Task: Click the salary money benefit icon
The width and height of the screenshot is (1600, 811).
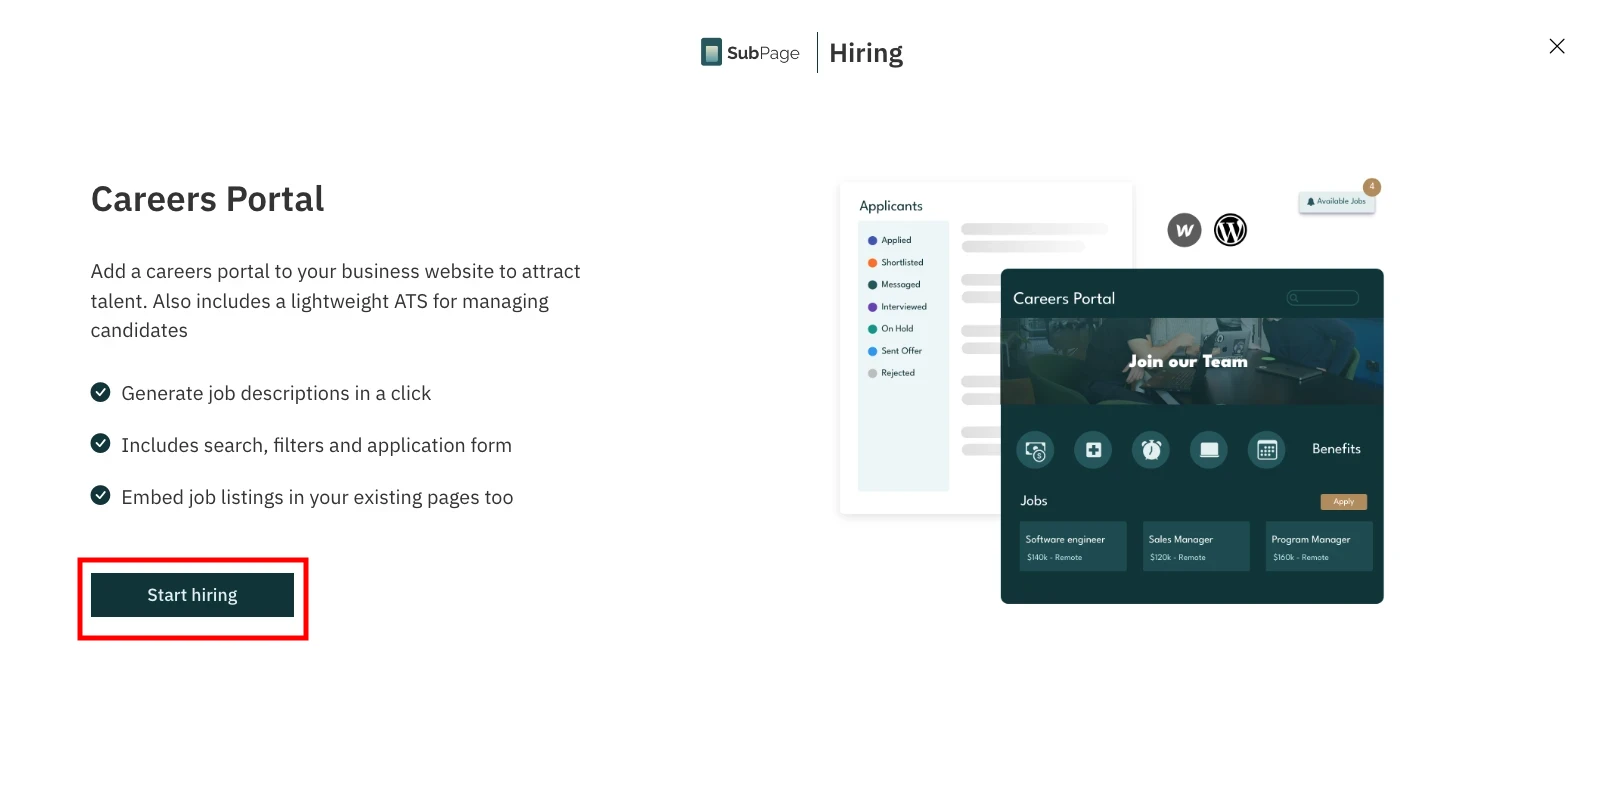Action: 1035,450
